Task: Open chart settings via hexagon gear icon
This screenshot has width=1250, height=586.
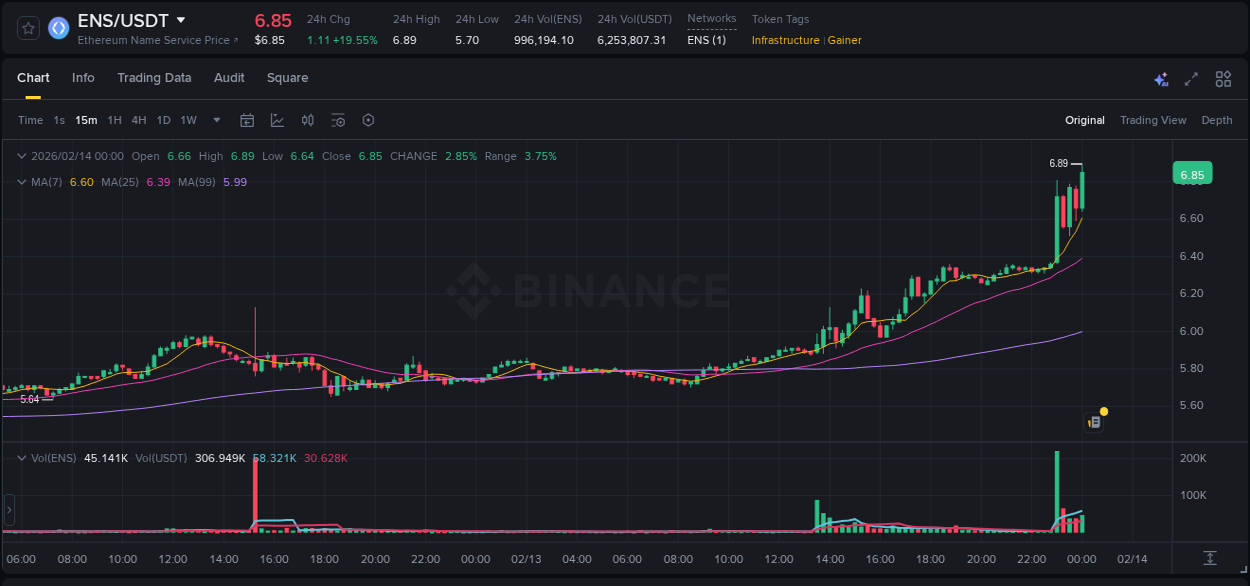Action: click(368, 119)
